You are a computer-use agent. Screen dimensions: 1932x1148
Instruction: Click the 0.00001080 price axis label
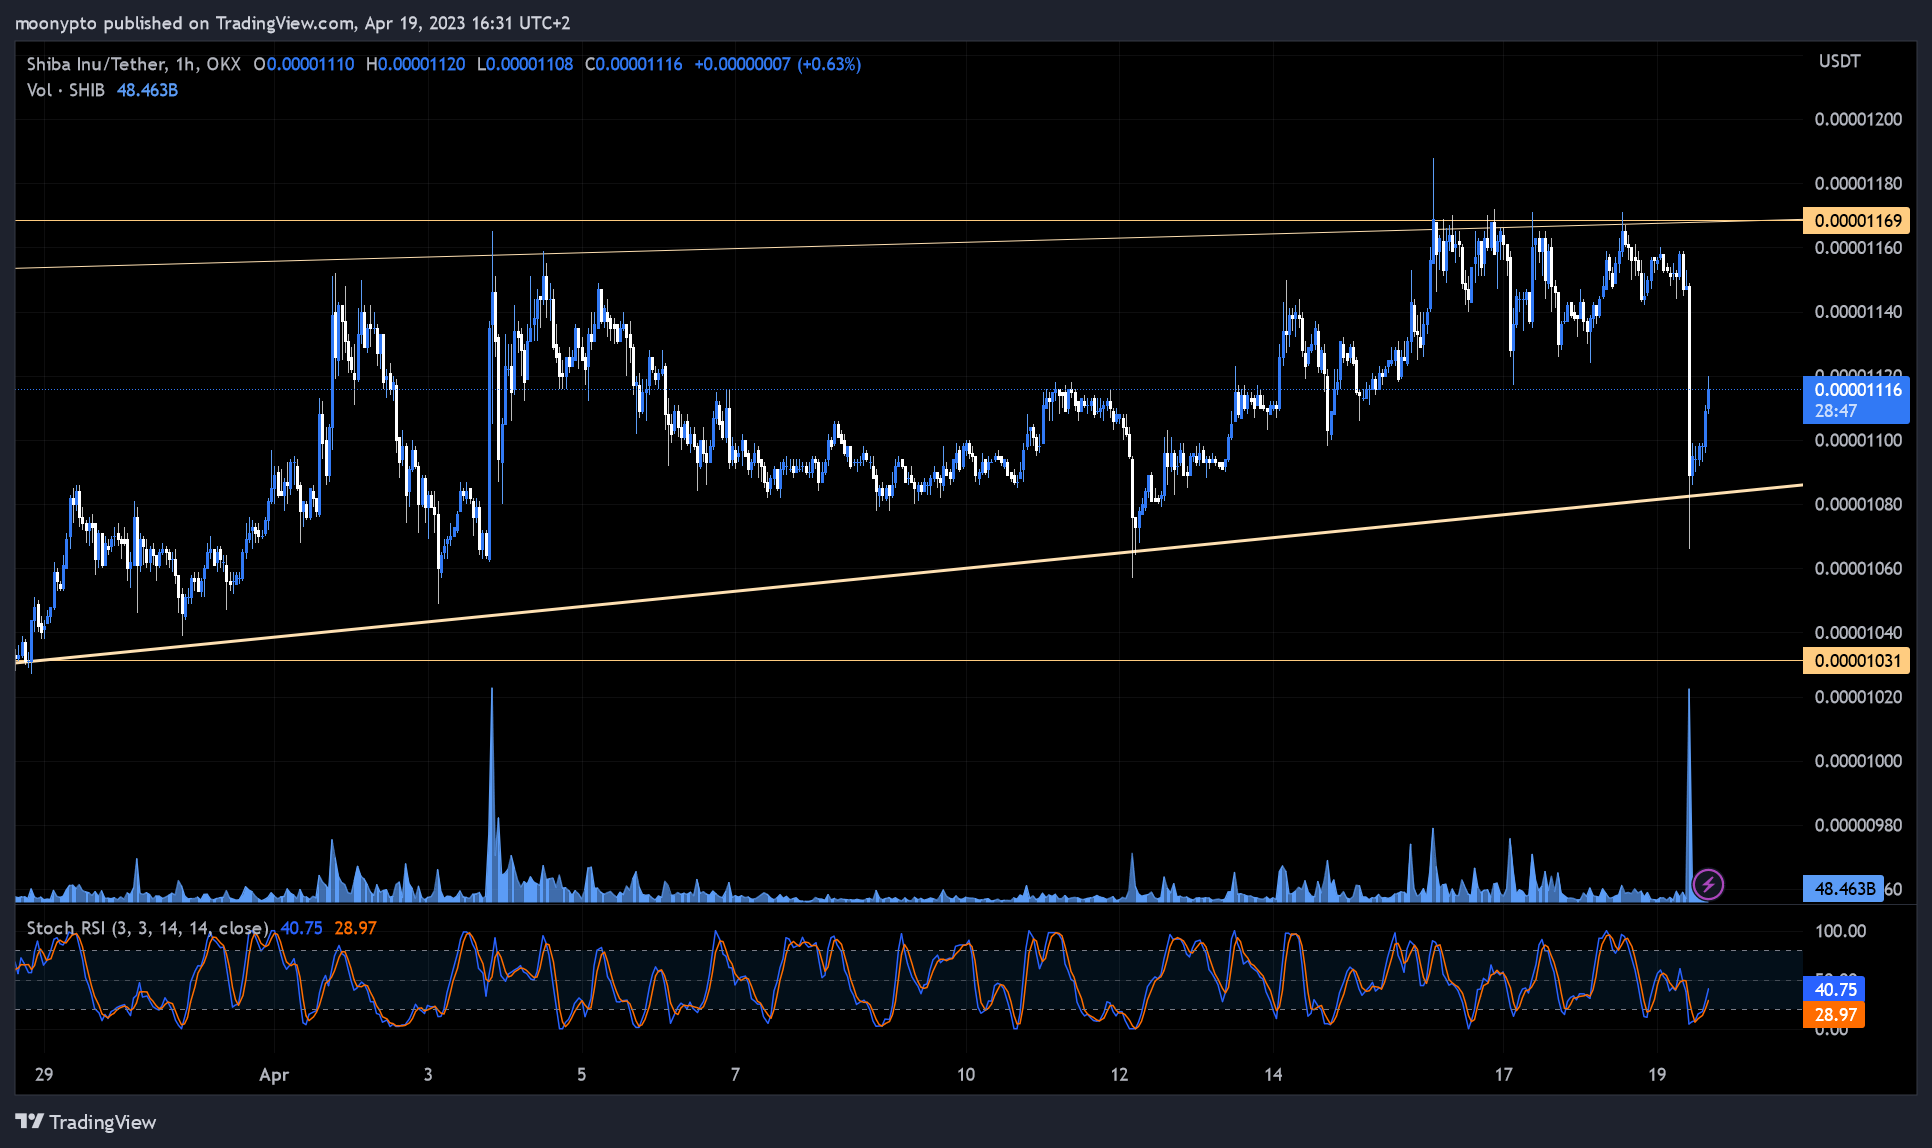click(x=1858, y=504)
